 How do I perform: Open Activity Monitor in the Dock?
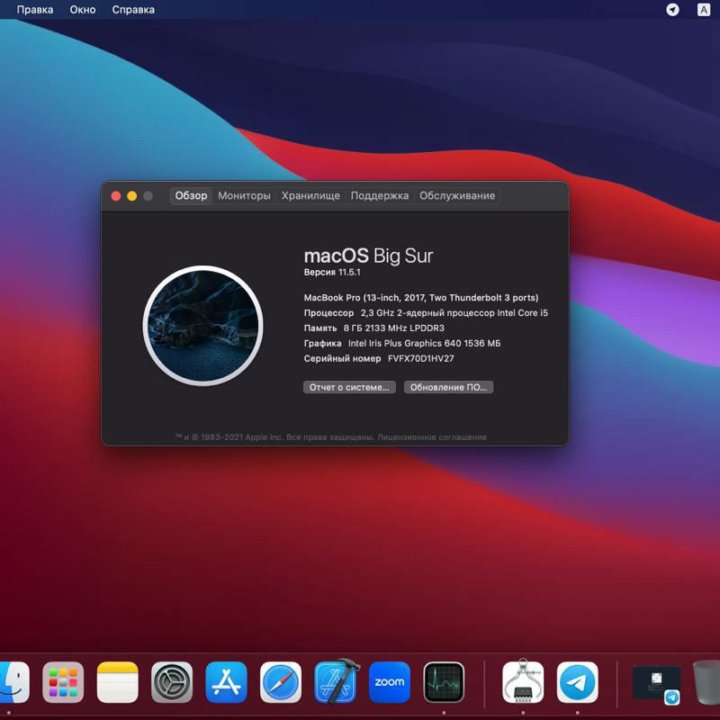[444, 682]
